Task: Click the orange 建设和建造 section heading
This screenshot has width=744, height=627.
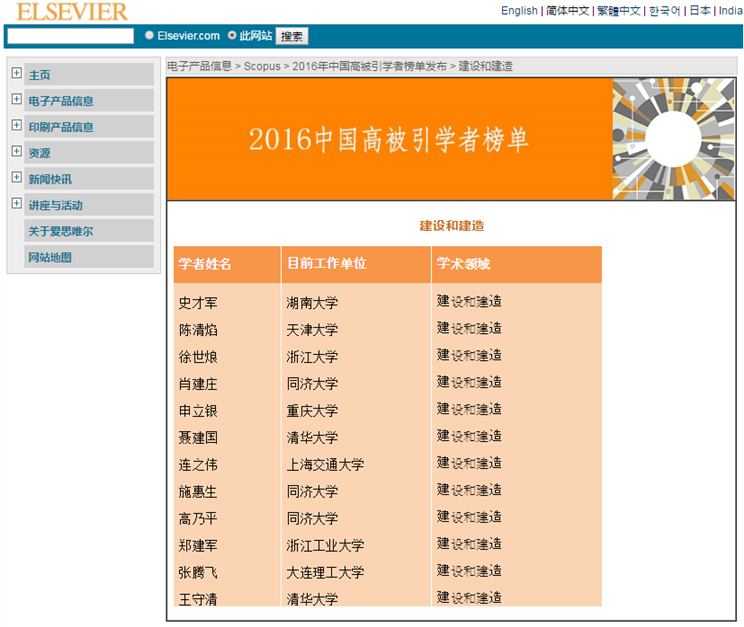Action: coord(452,225)
